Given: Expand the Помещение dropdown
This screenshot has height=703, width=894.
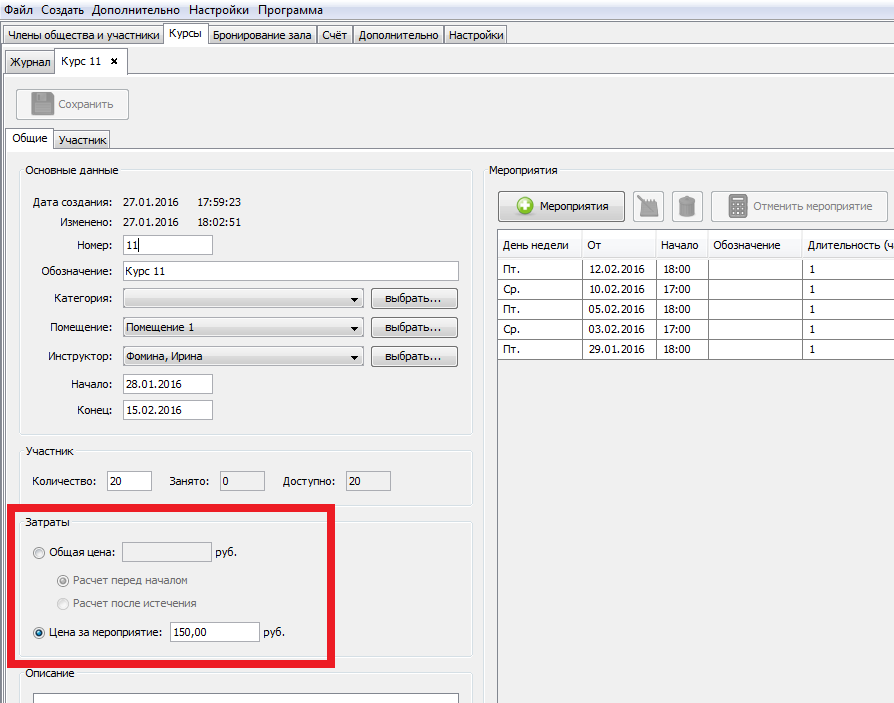Looking at the screenshot, I should (x=243, y=327).
